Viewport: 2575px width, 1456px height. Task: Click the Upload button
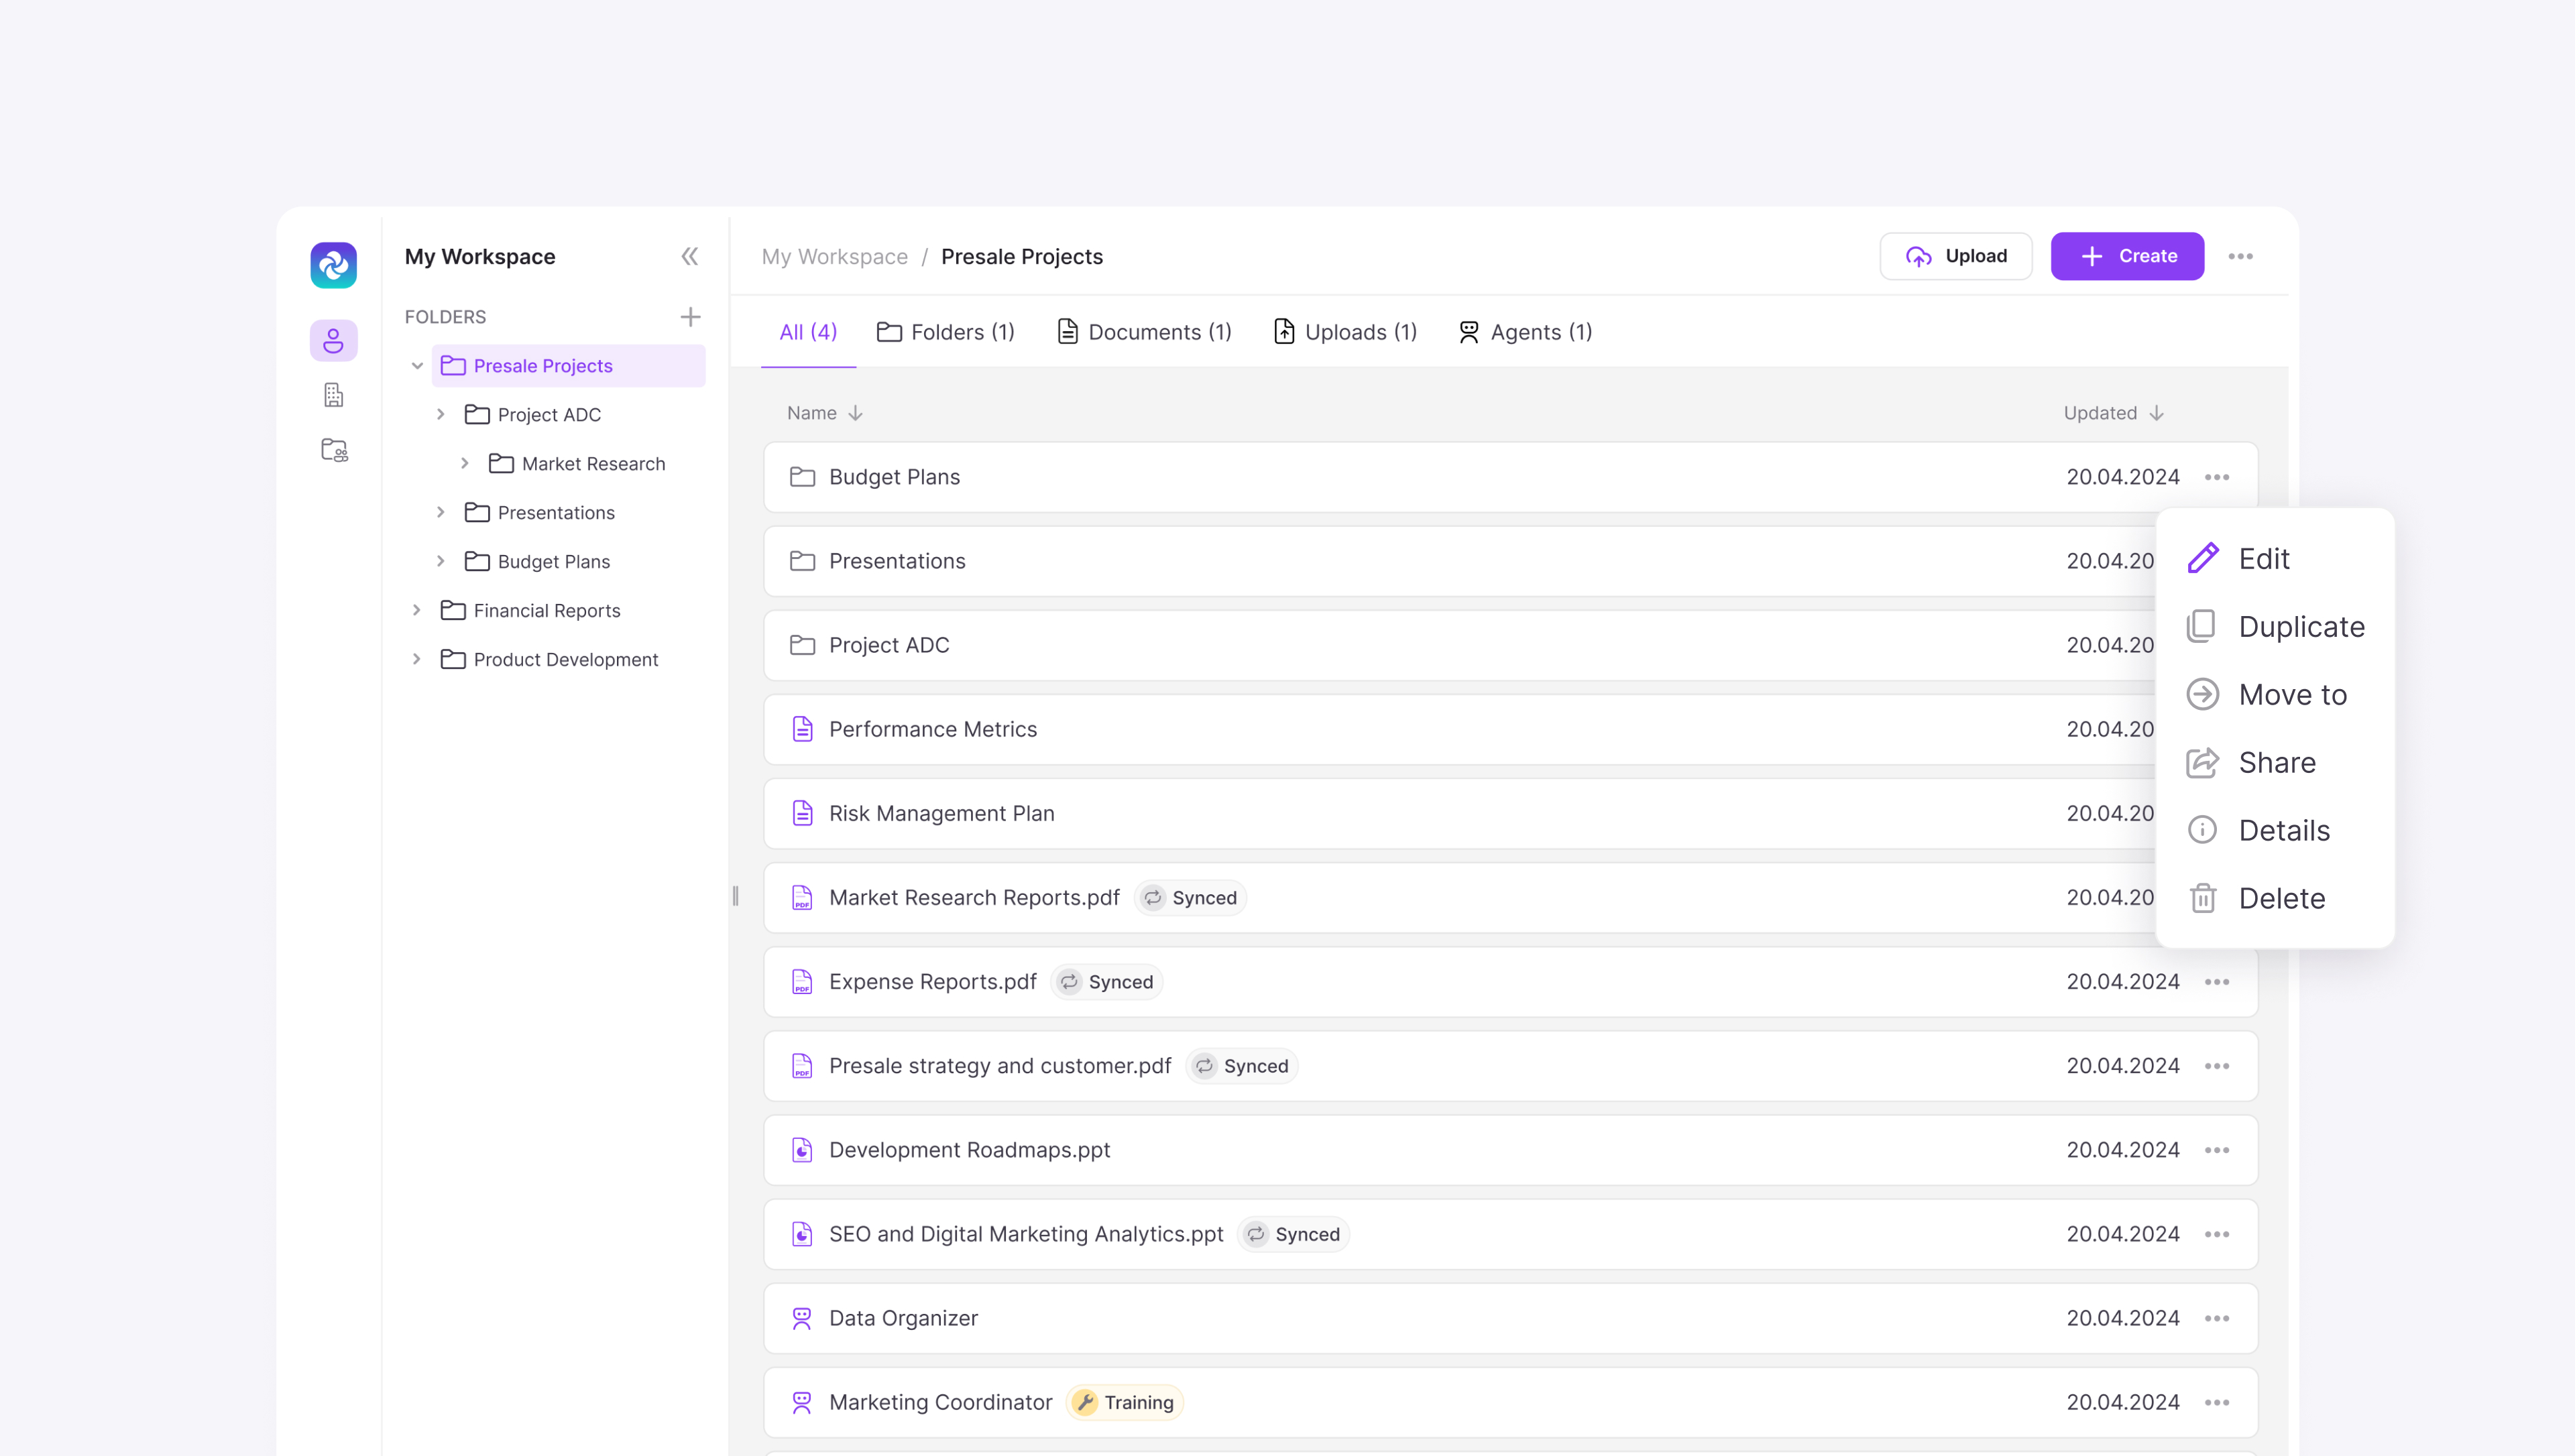(1955, 256)
